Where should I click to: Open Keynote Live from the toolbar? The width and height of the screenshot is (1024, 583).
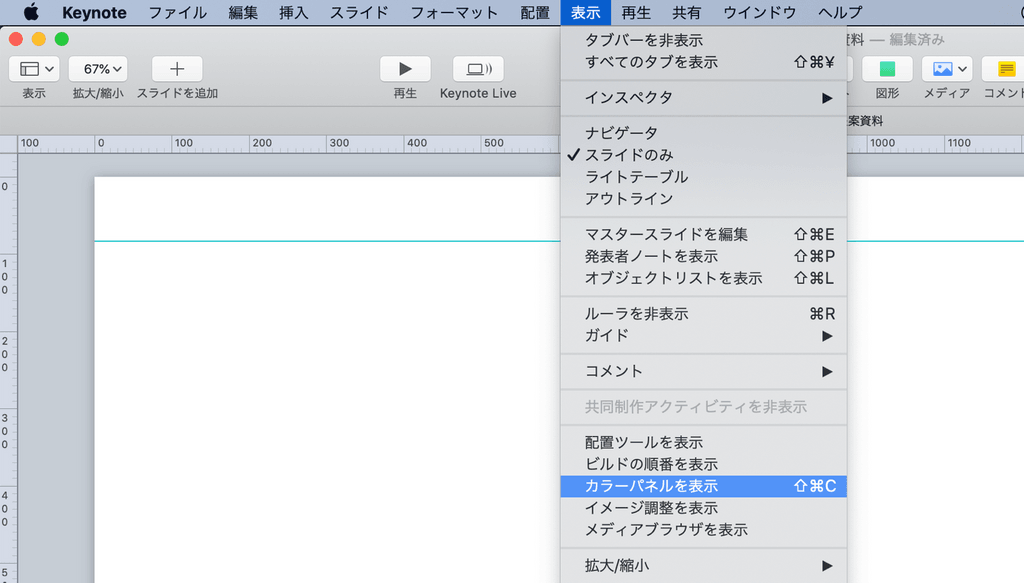(477, 69)
